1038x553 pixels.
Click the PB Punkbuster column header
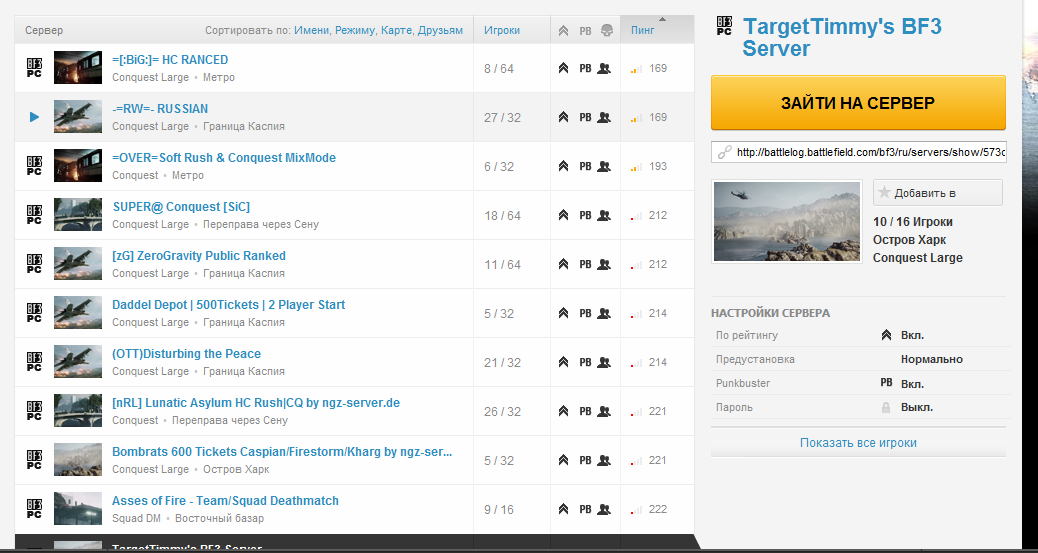(x=585, y=30)
